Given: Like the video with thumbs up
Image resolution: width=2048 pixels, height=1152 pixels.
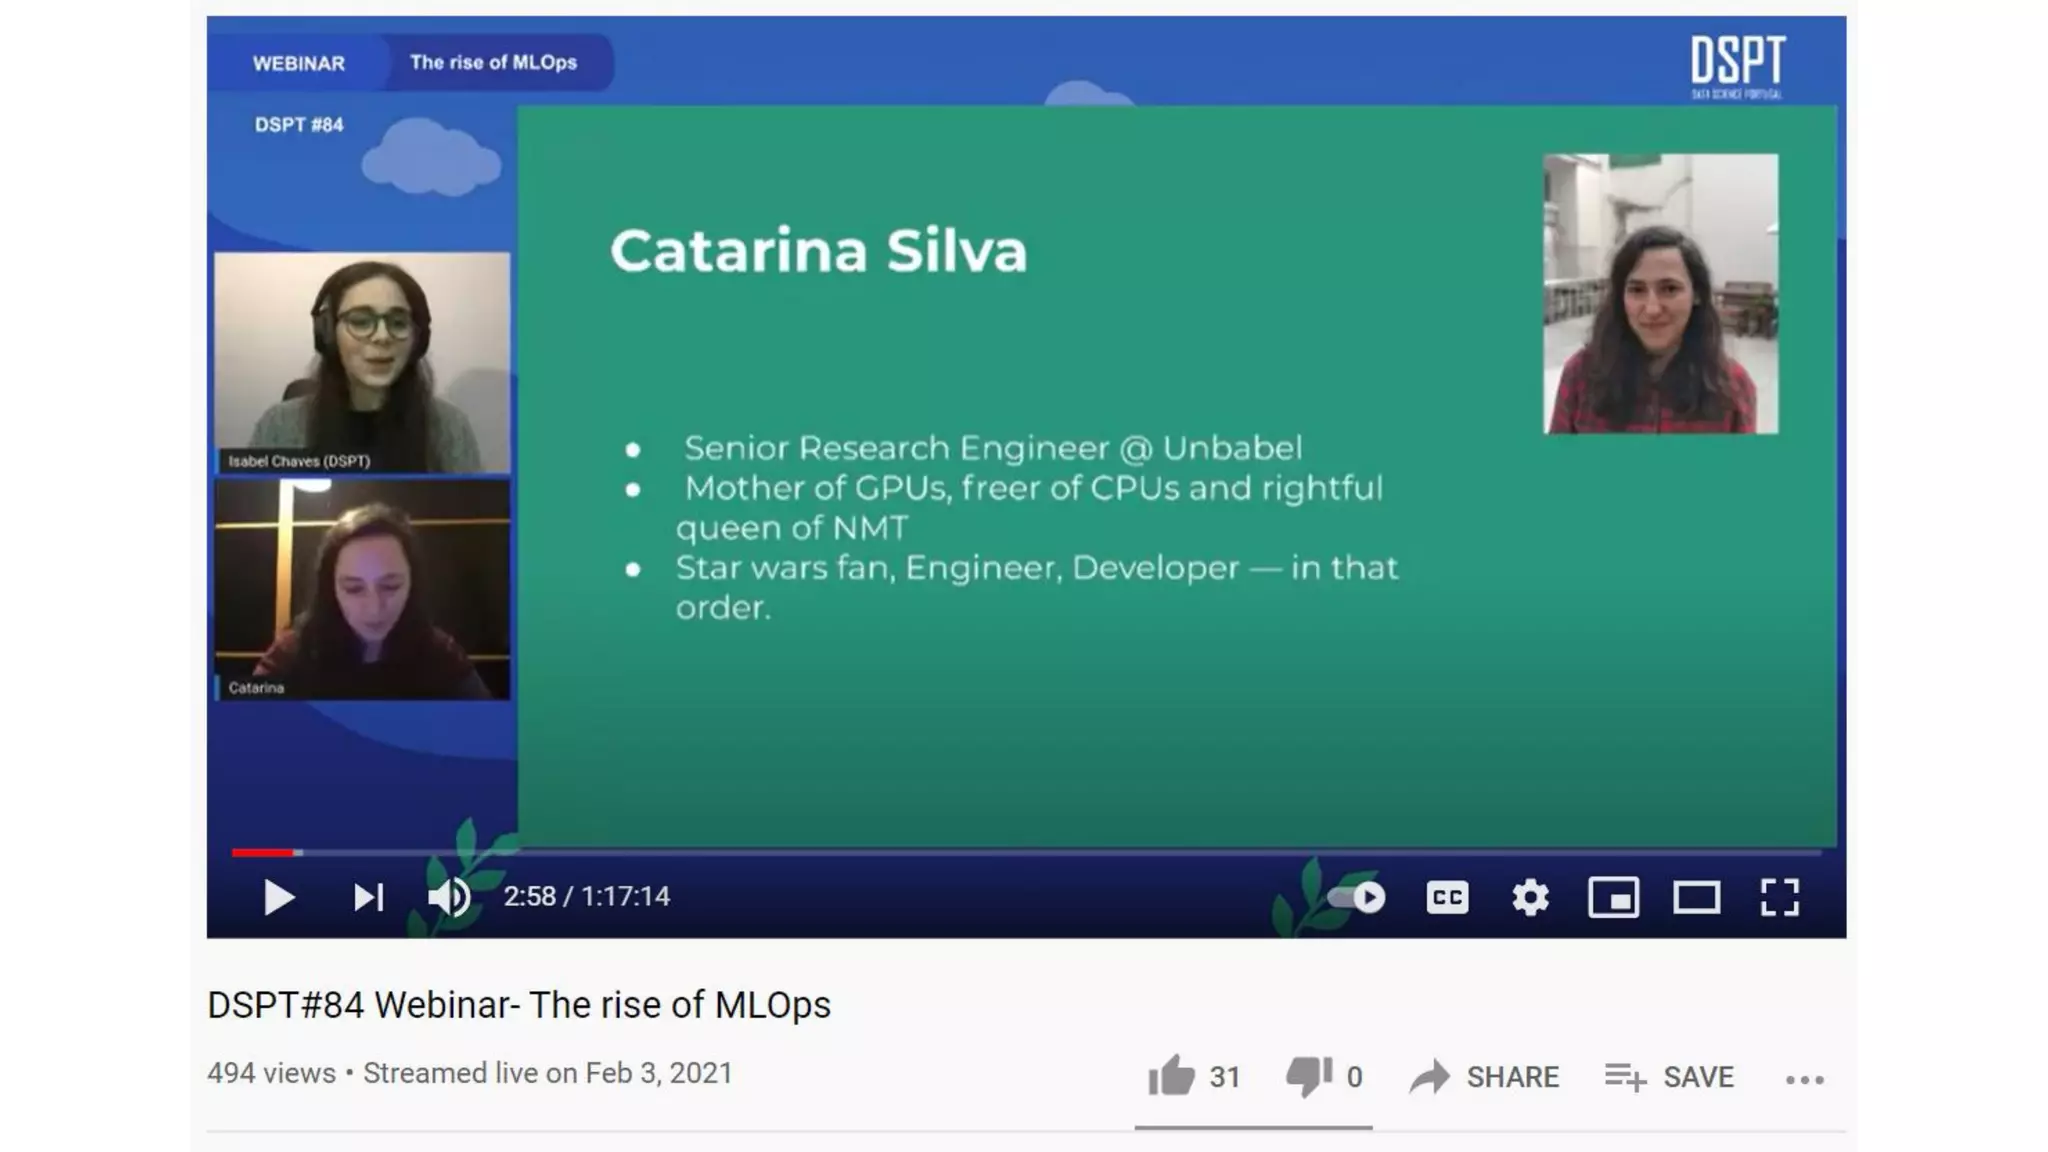Looking at the screenshot, I should point(1171,1076).
